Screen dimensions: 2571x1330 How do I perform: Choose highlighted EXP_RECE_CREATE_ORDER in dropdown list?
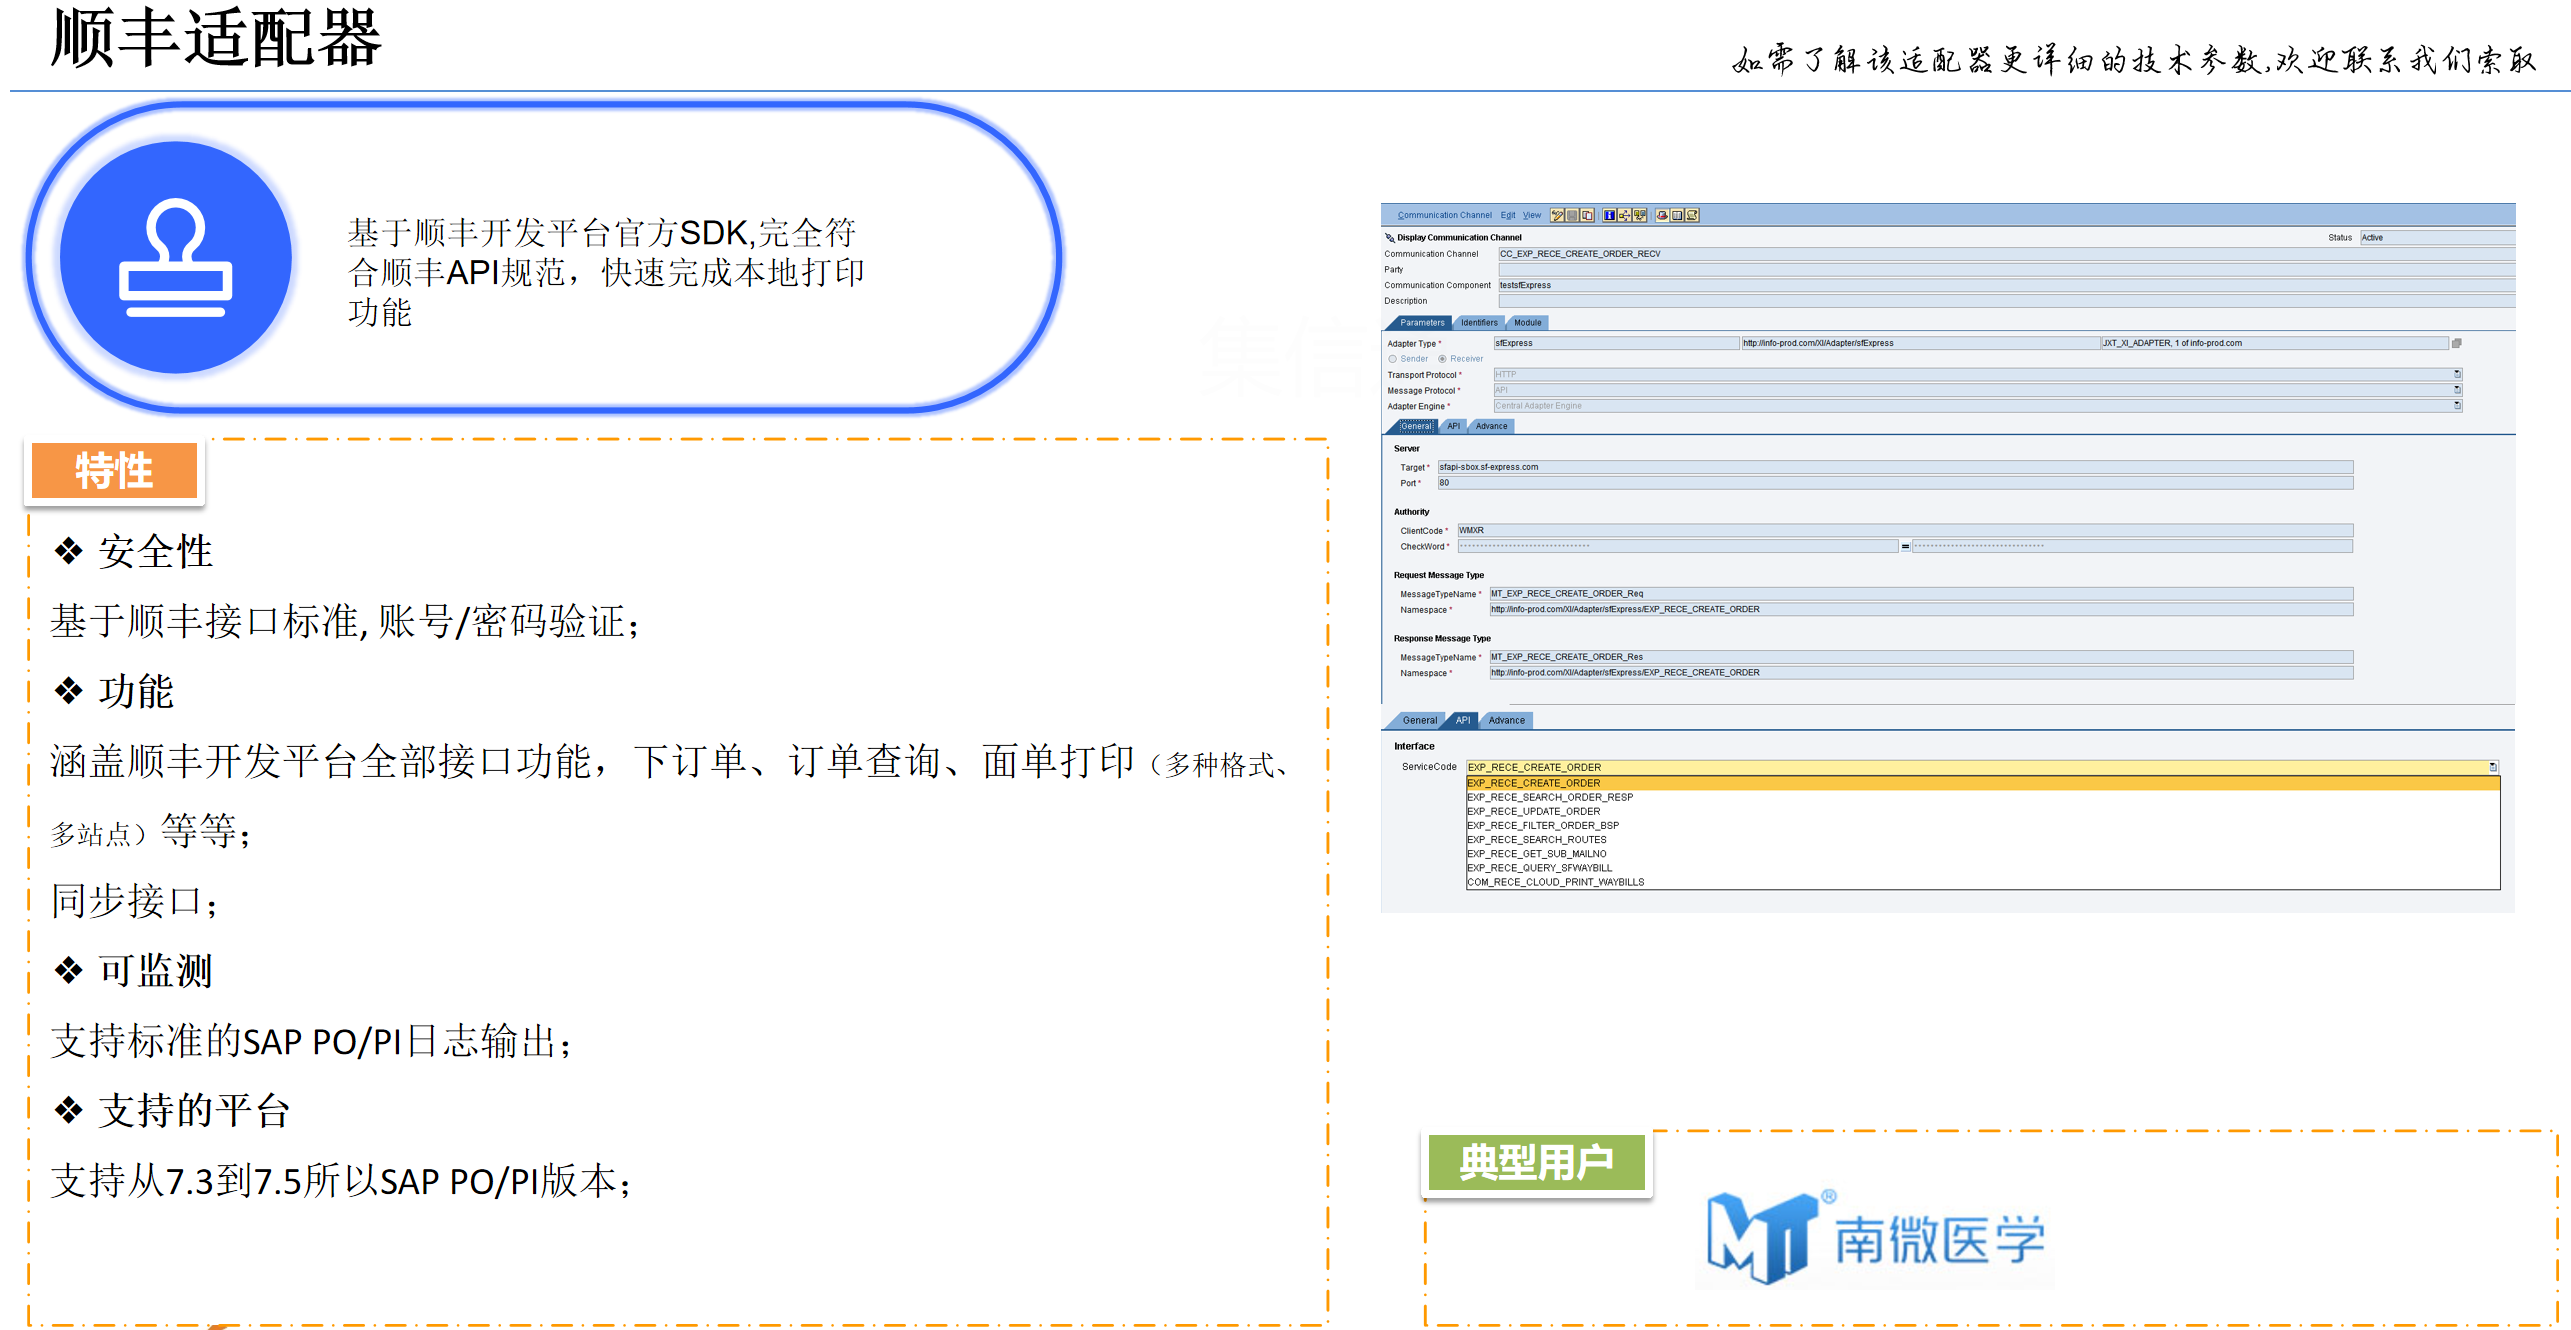pyautogui.click(x=1982, y=783)
